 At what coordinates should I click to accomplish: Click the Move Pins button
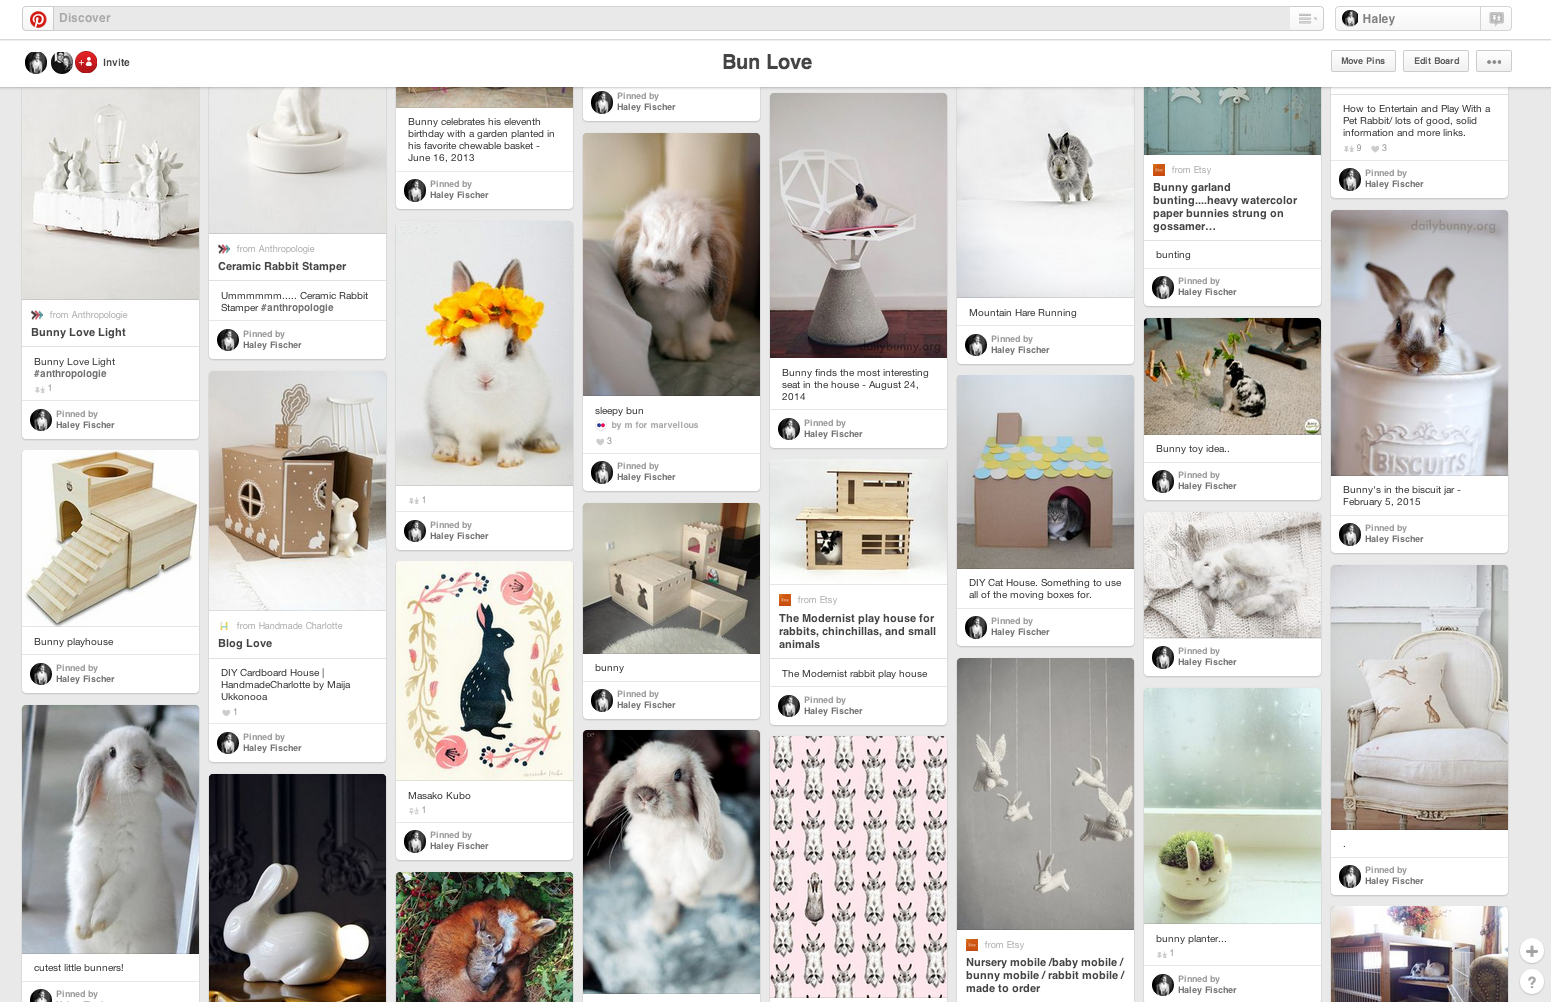click(1363, 61)
